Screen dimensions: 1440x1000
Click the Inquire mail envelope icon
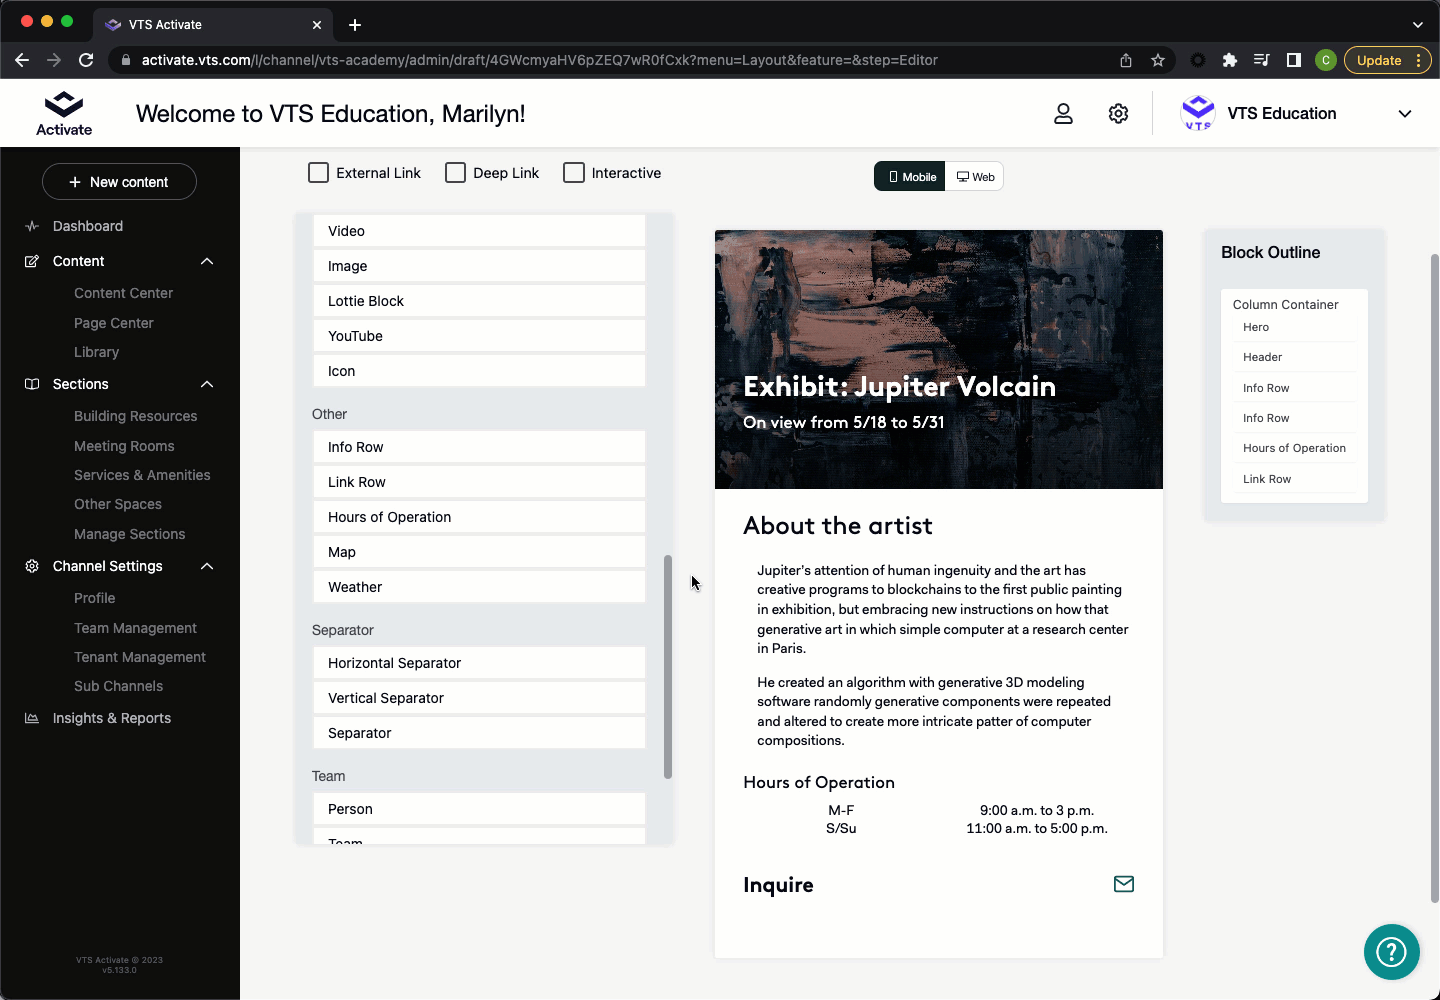[1124, 884]
